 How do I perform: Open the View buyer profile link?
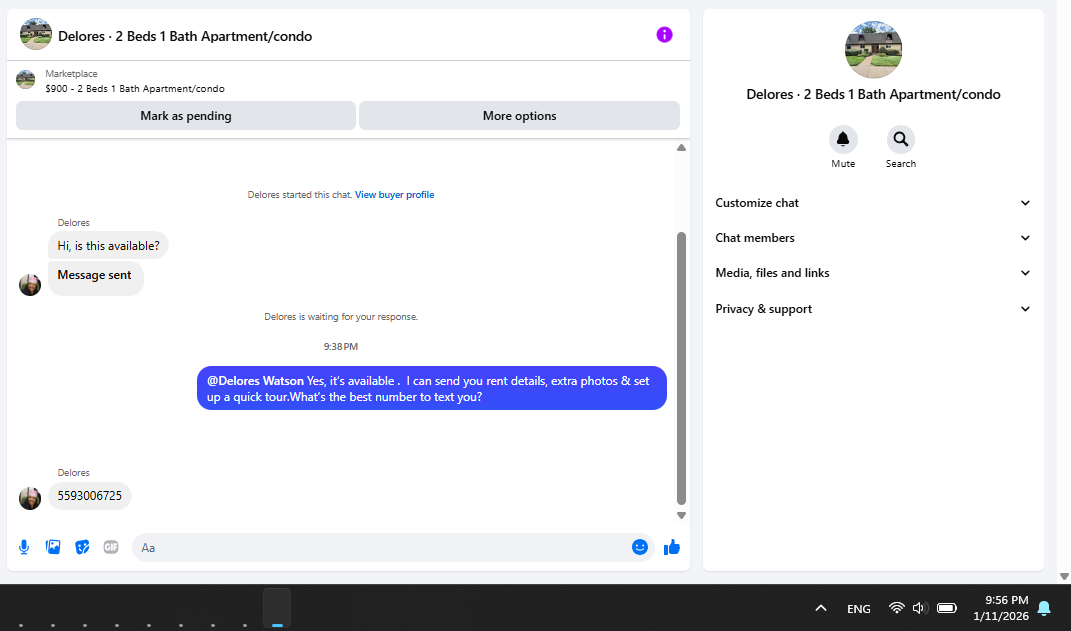(394, 195)
